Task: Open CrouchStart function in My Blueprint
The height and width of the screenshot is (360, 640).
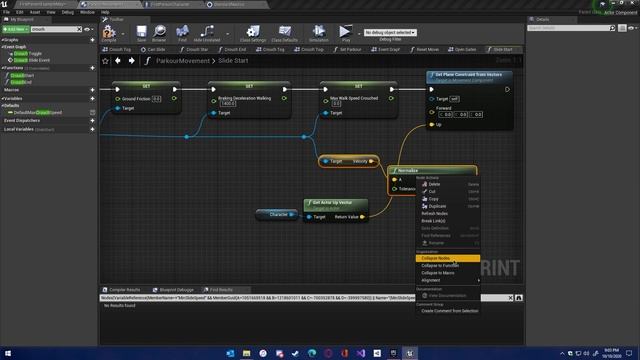Action: tap(22, 76)
